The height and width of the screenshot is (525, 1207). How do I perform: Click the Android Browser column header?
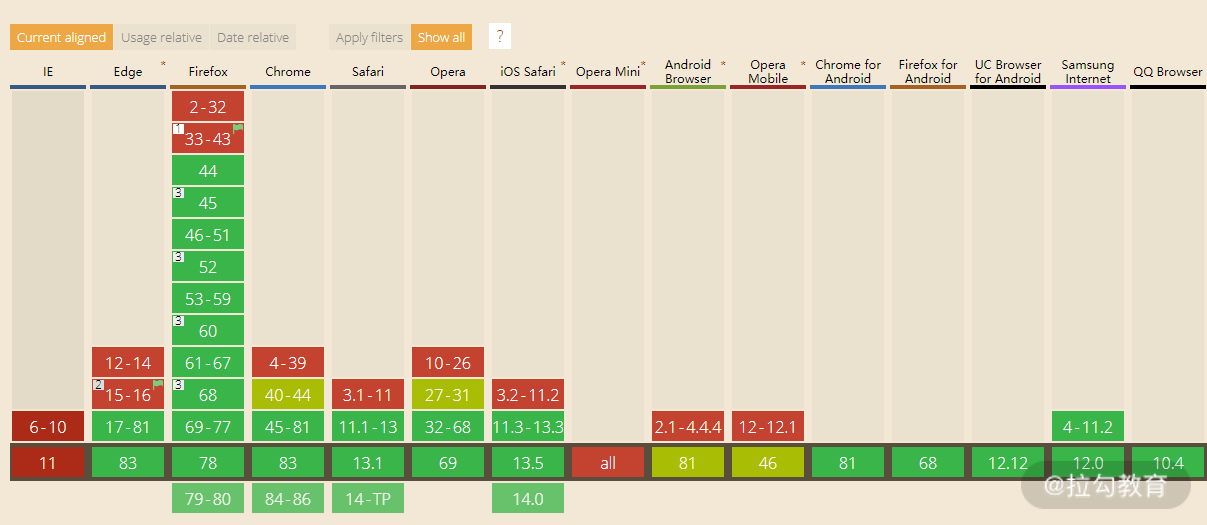pos(688,72)
